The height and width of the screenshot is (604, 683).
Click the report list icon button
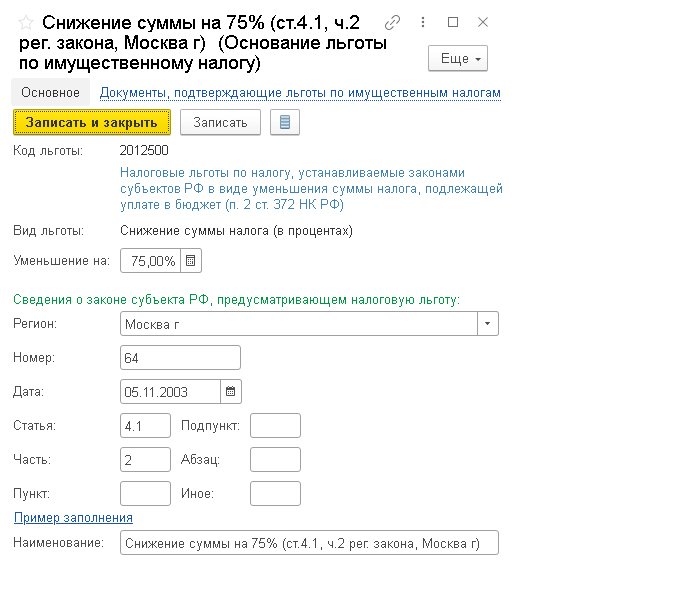tap(285, 122)
